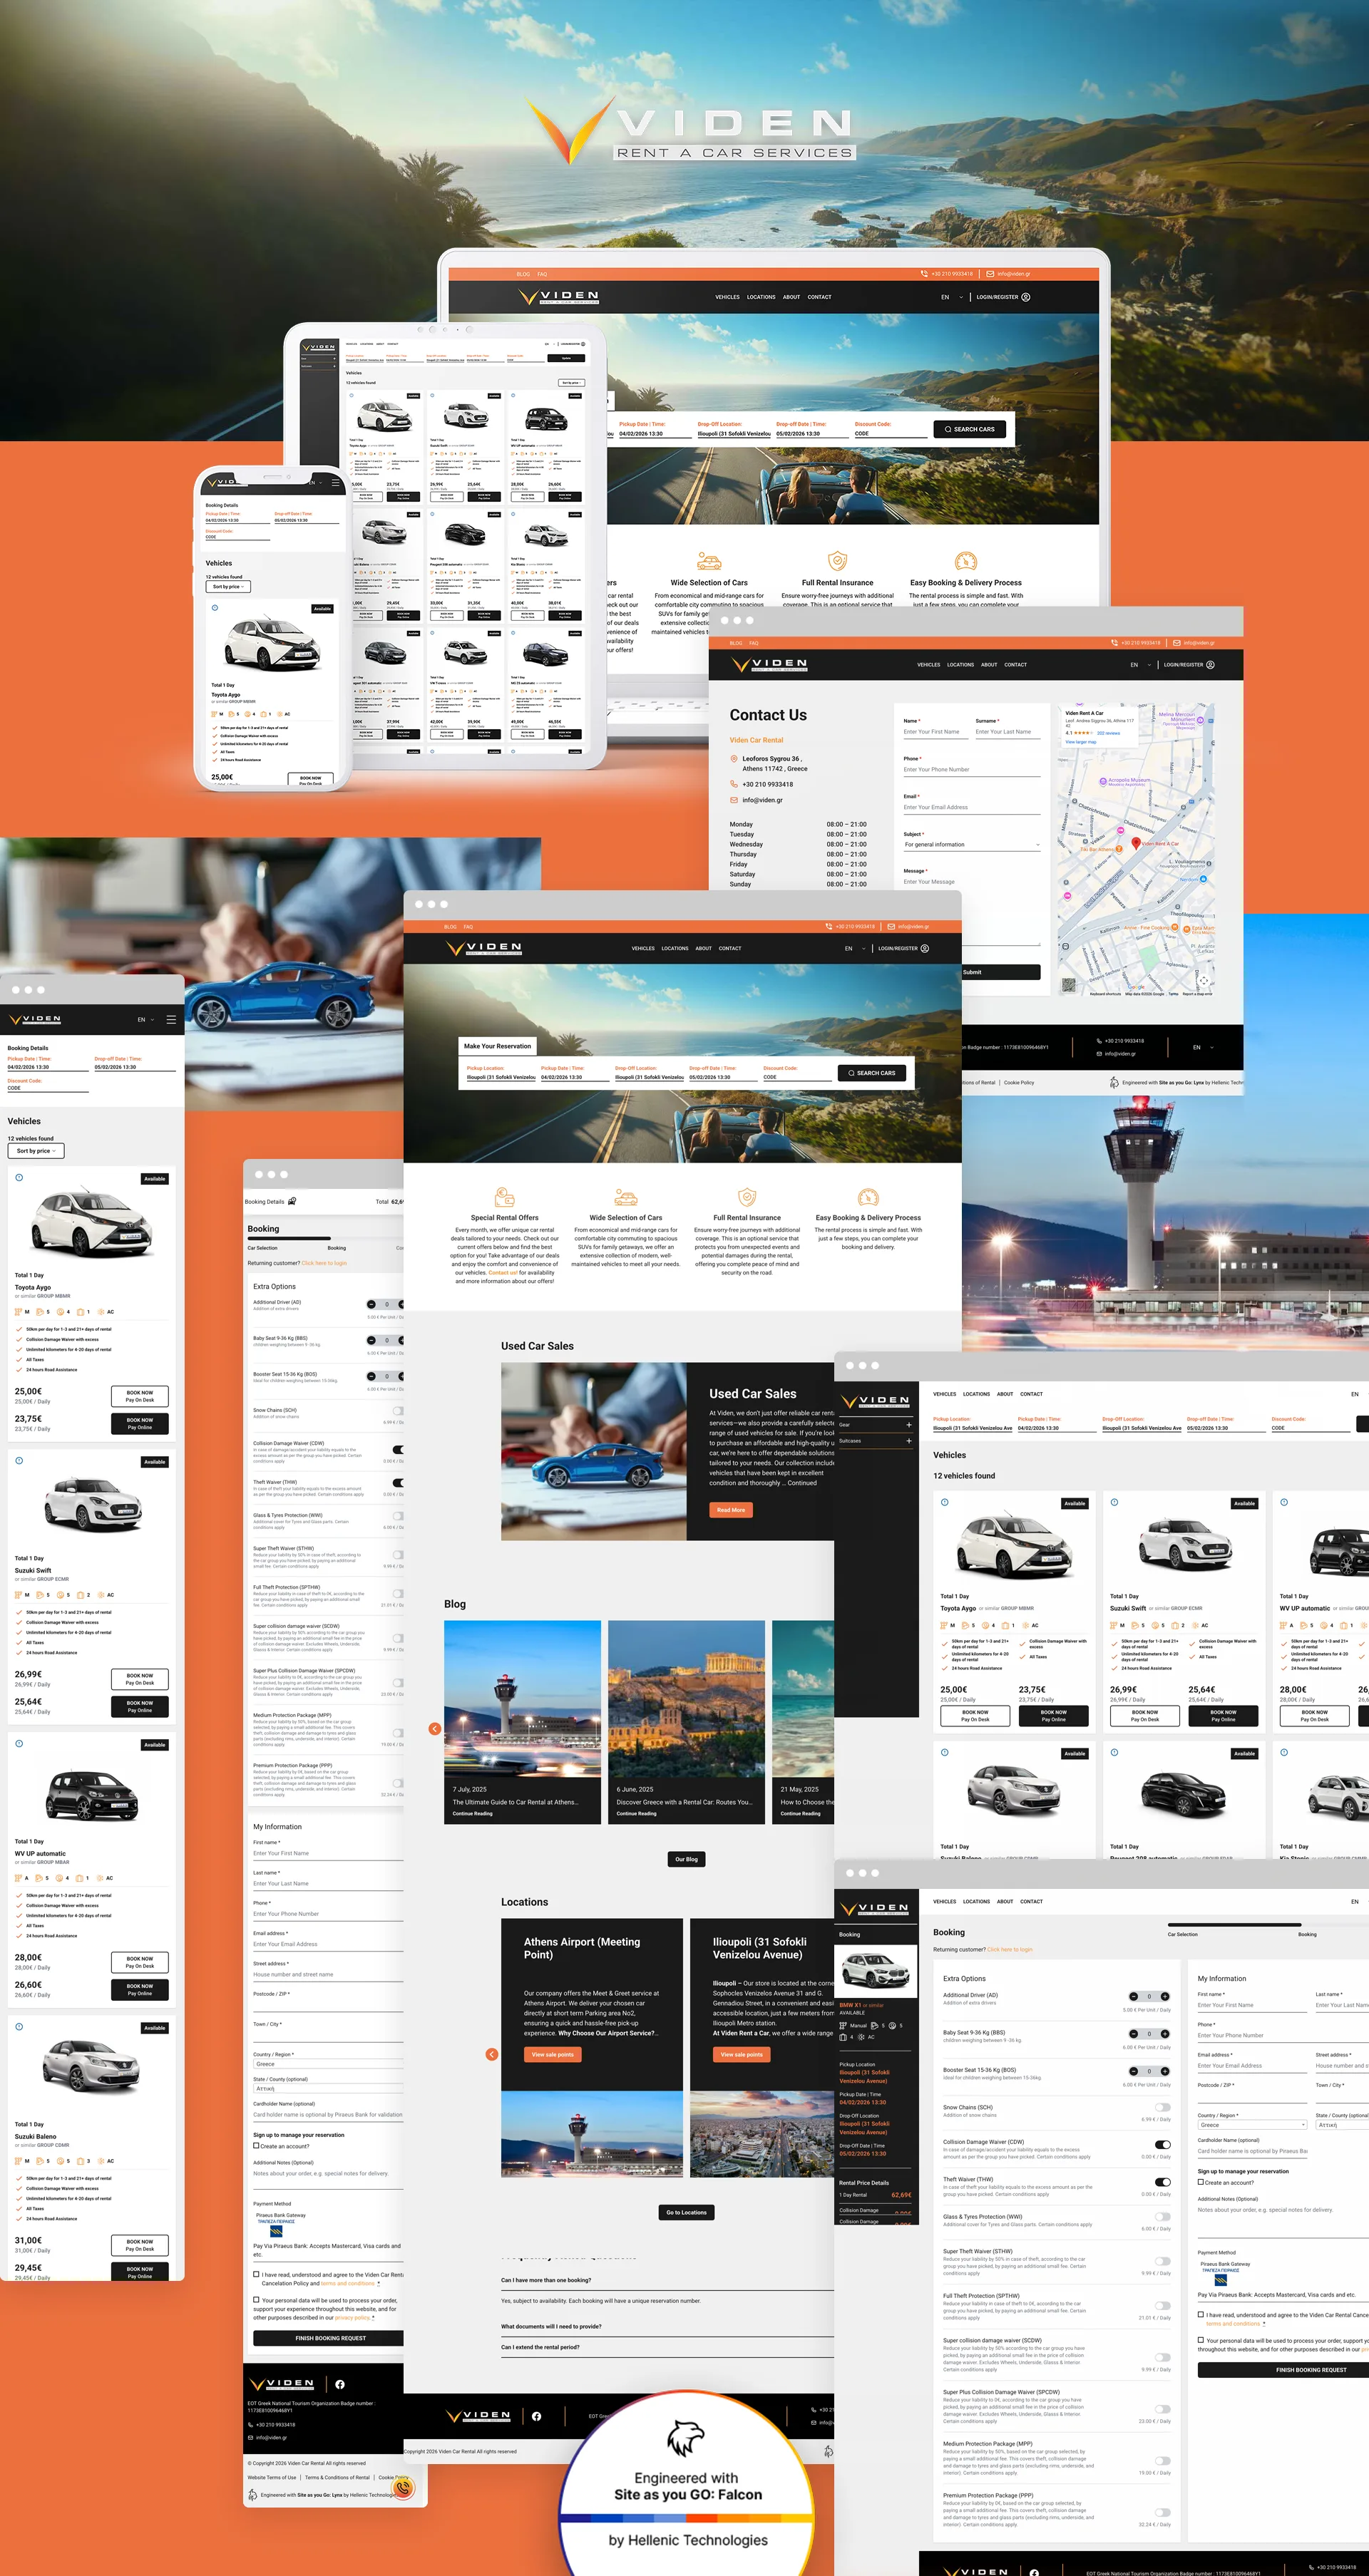Open EN language dropdown in center homepage header
Viewport: 1369px width, 2576px height.
point(855,948)
